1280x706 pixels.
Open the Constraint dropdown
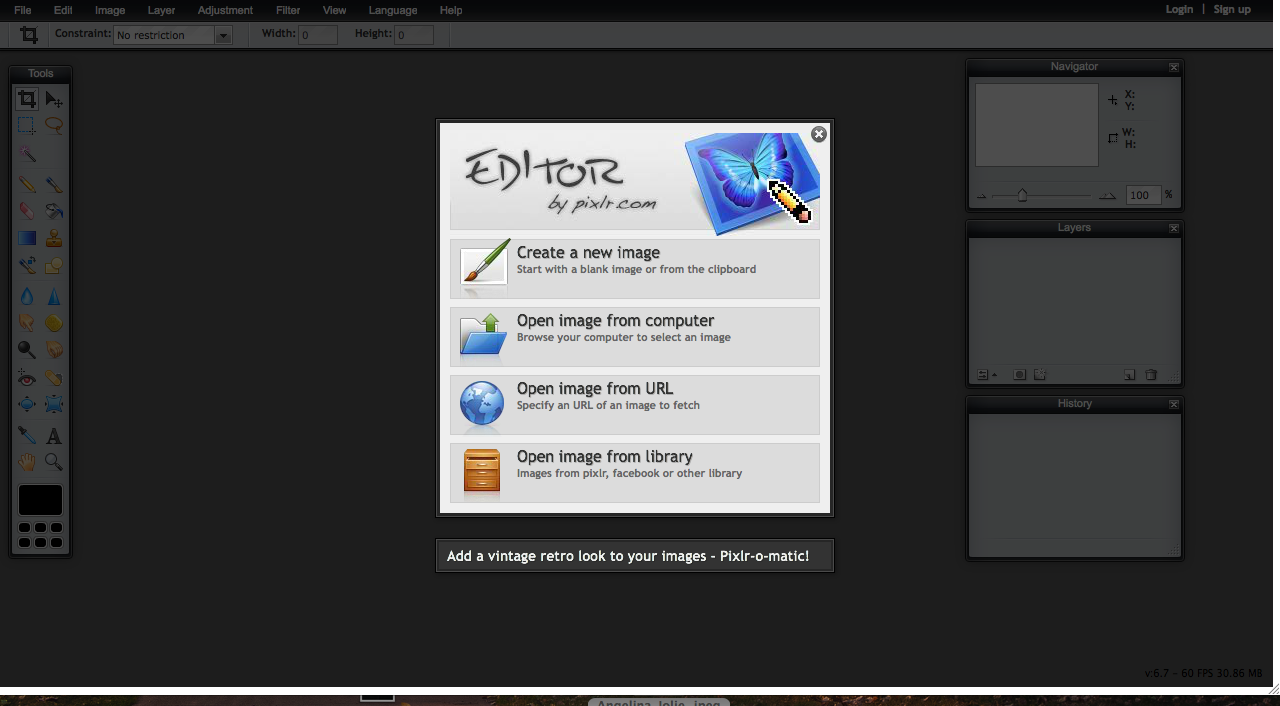[172, 35]
